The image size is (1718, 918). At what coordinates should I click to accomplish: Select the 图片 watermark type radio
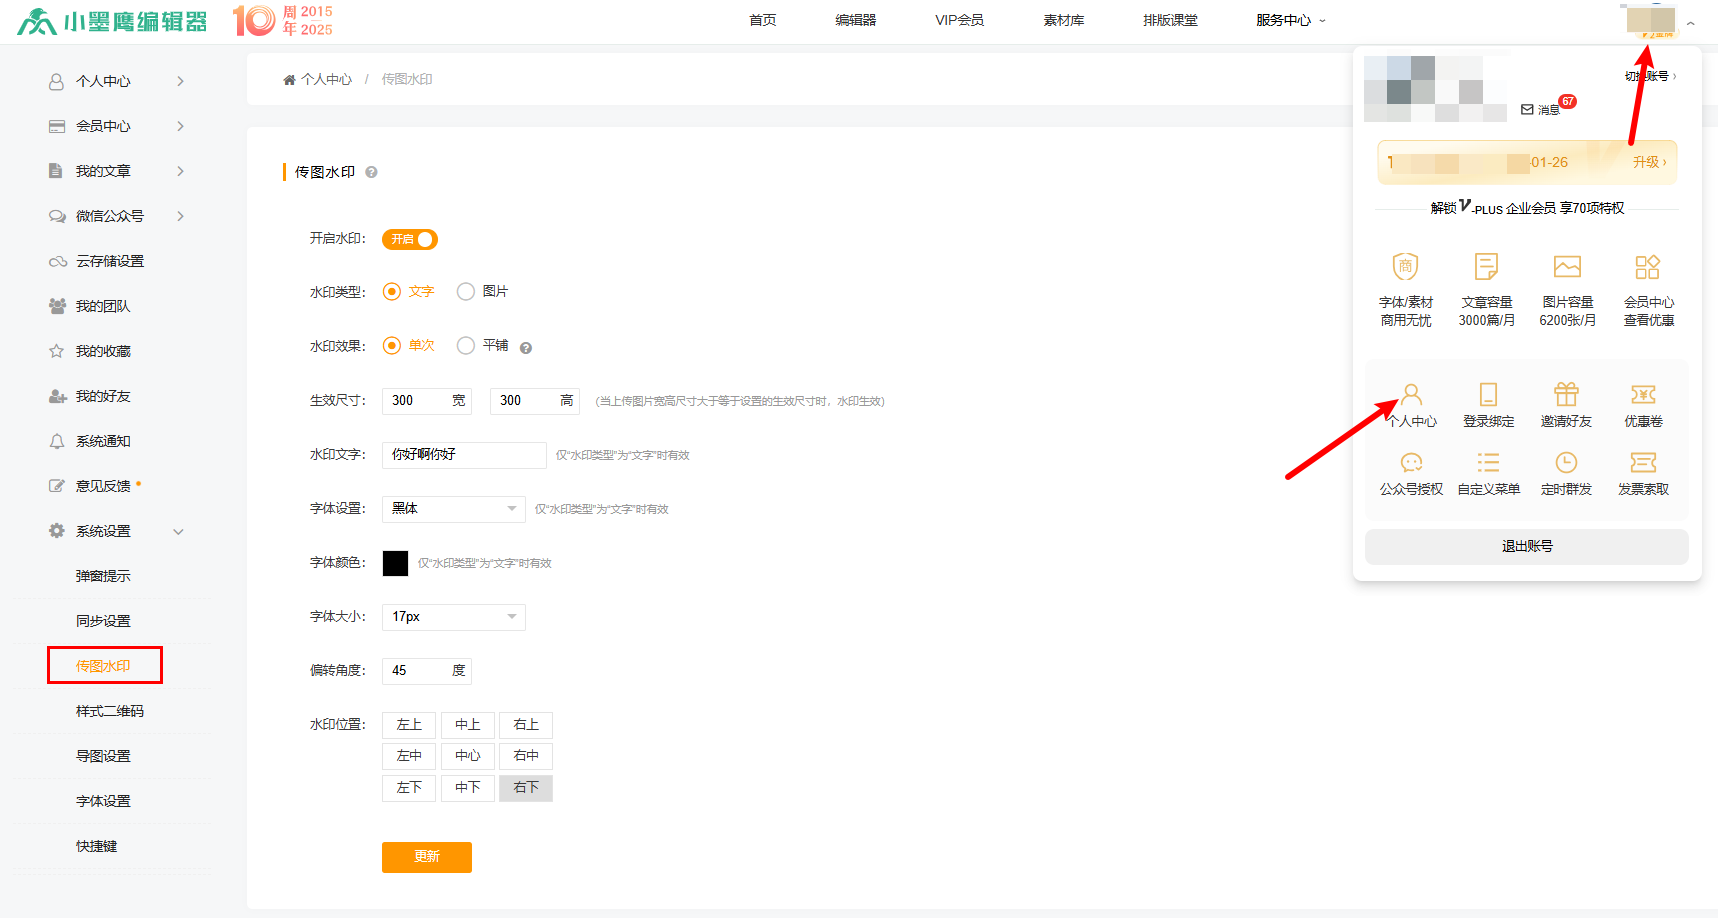point(465,292)
